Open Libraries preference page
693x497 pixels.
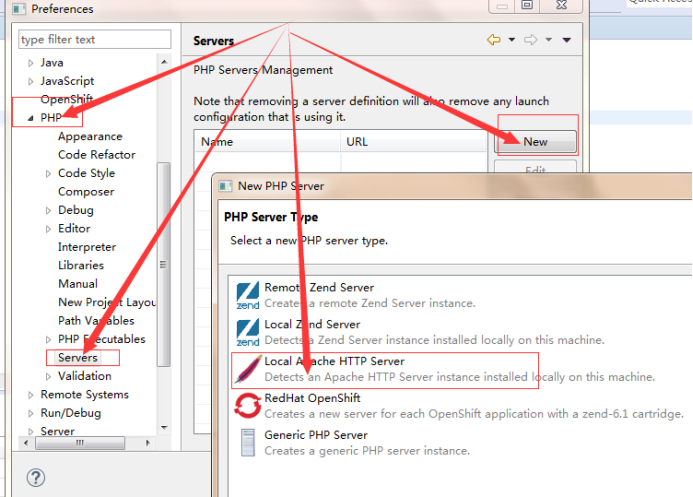[x=81, y=265]
